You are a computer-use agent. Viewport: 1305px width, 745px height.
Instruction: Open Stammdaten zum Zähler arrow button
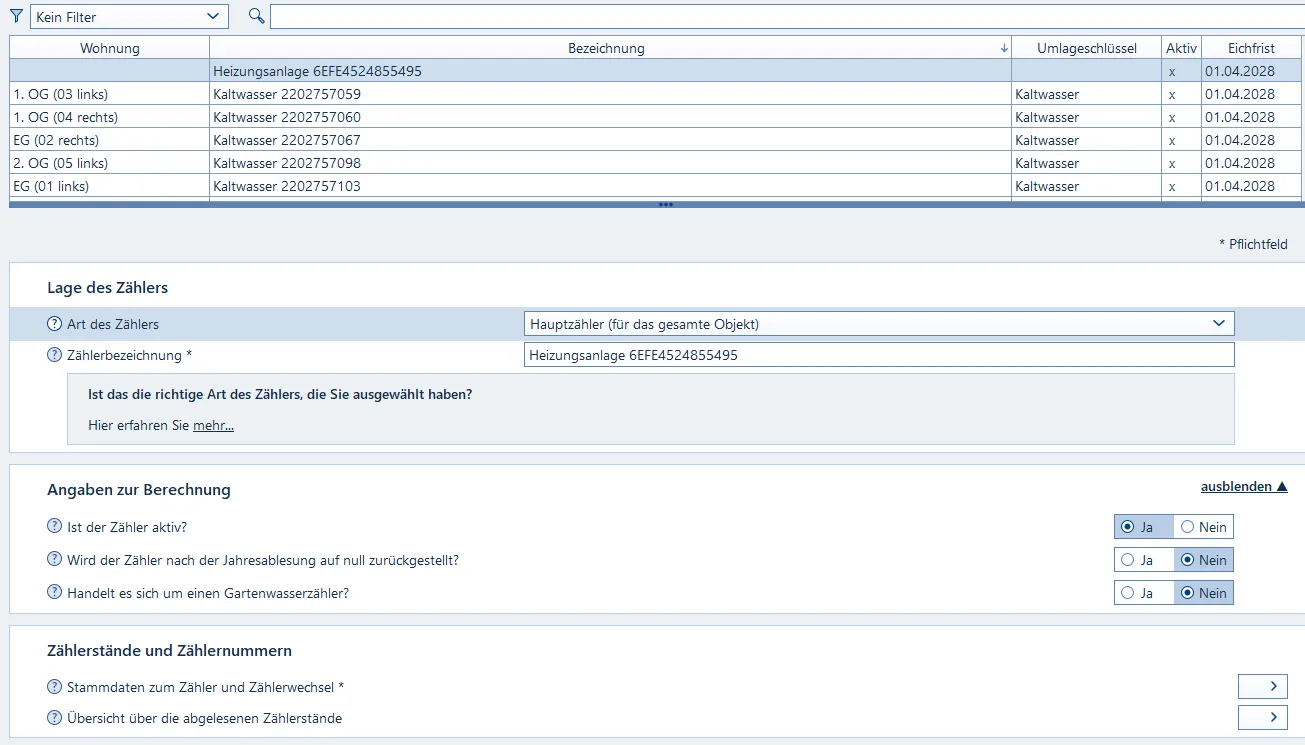(x=1262, y=686)
